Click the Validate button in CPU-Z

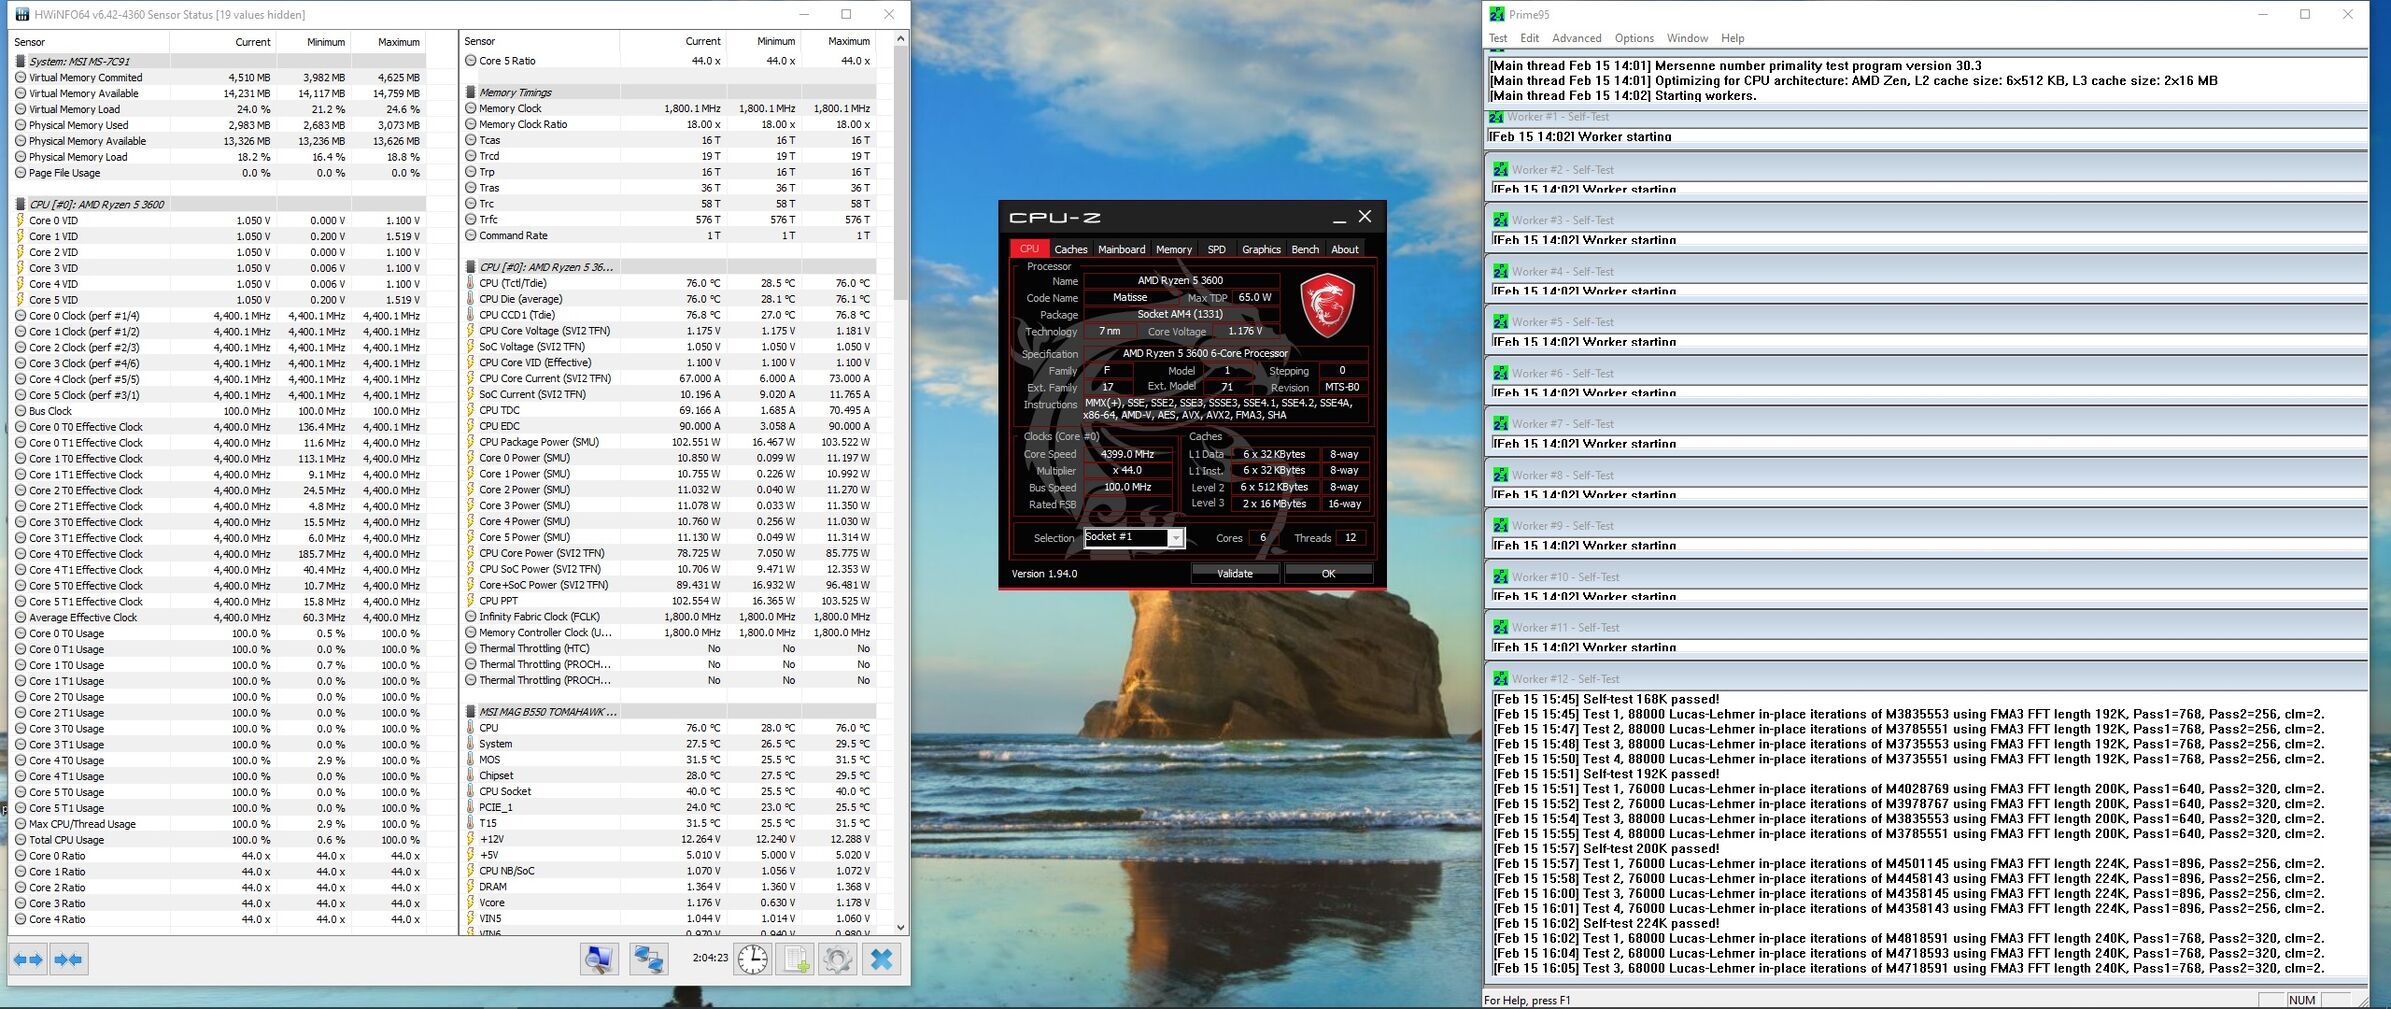coord(1235,573)
